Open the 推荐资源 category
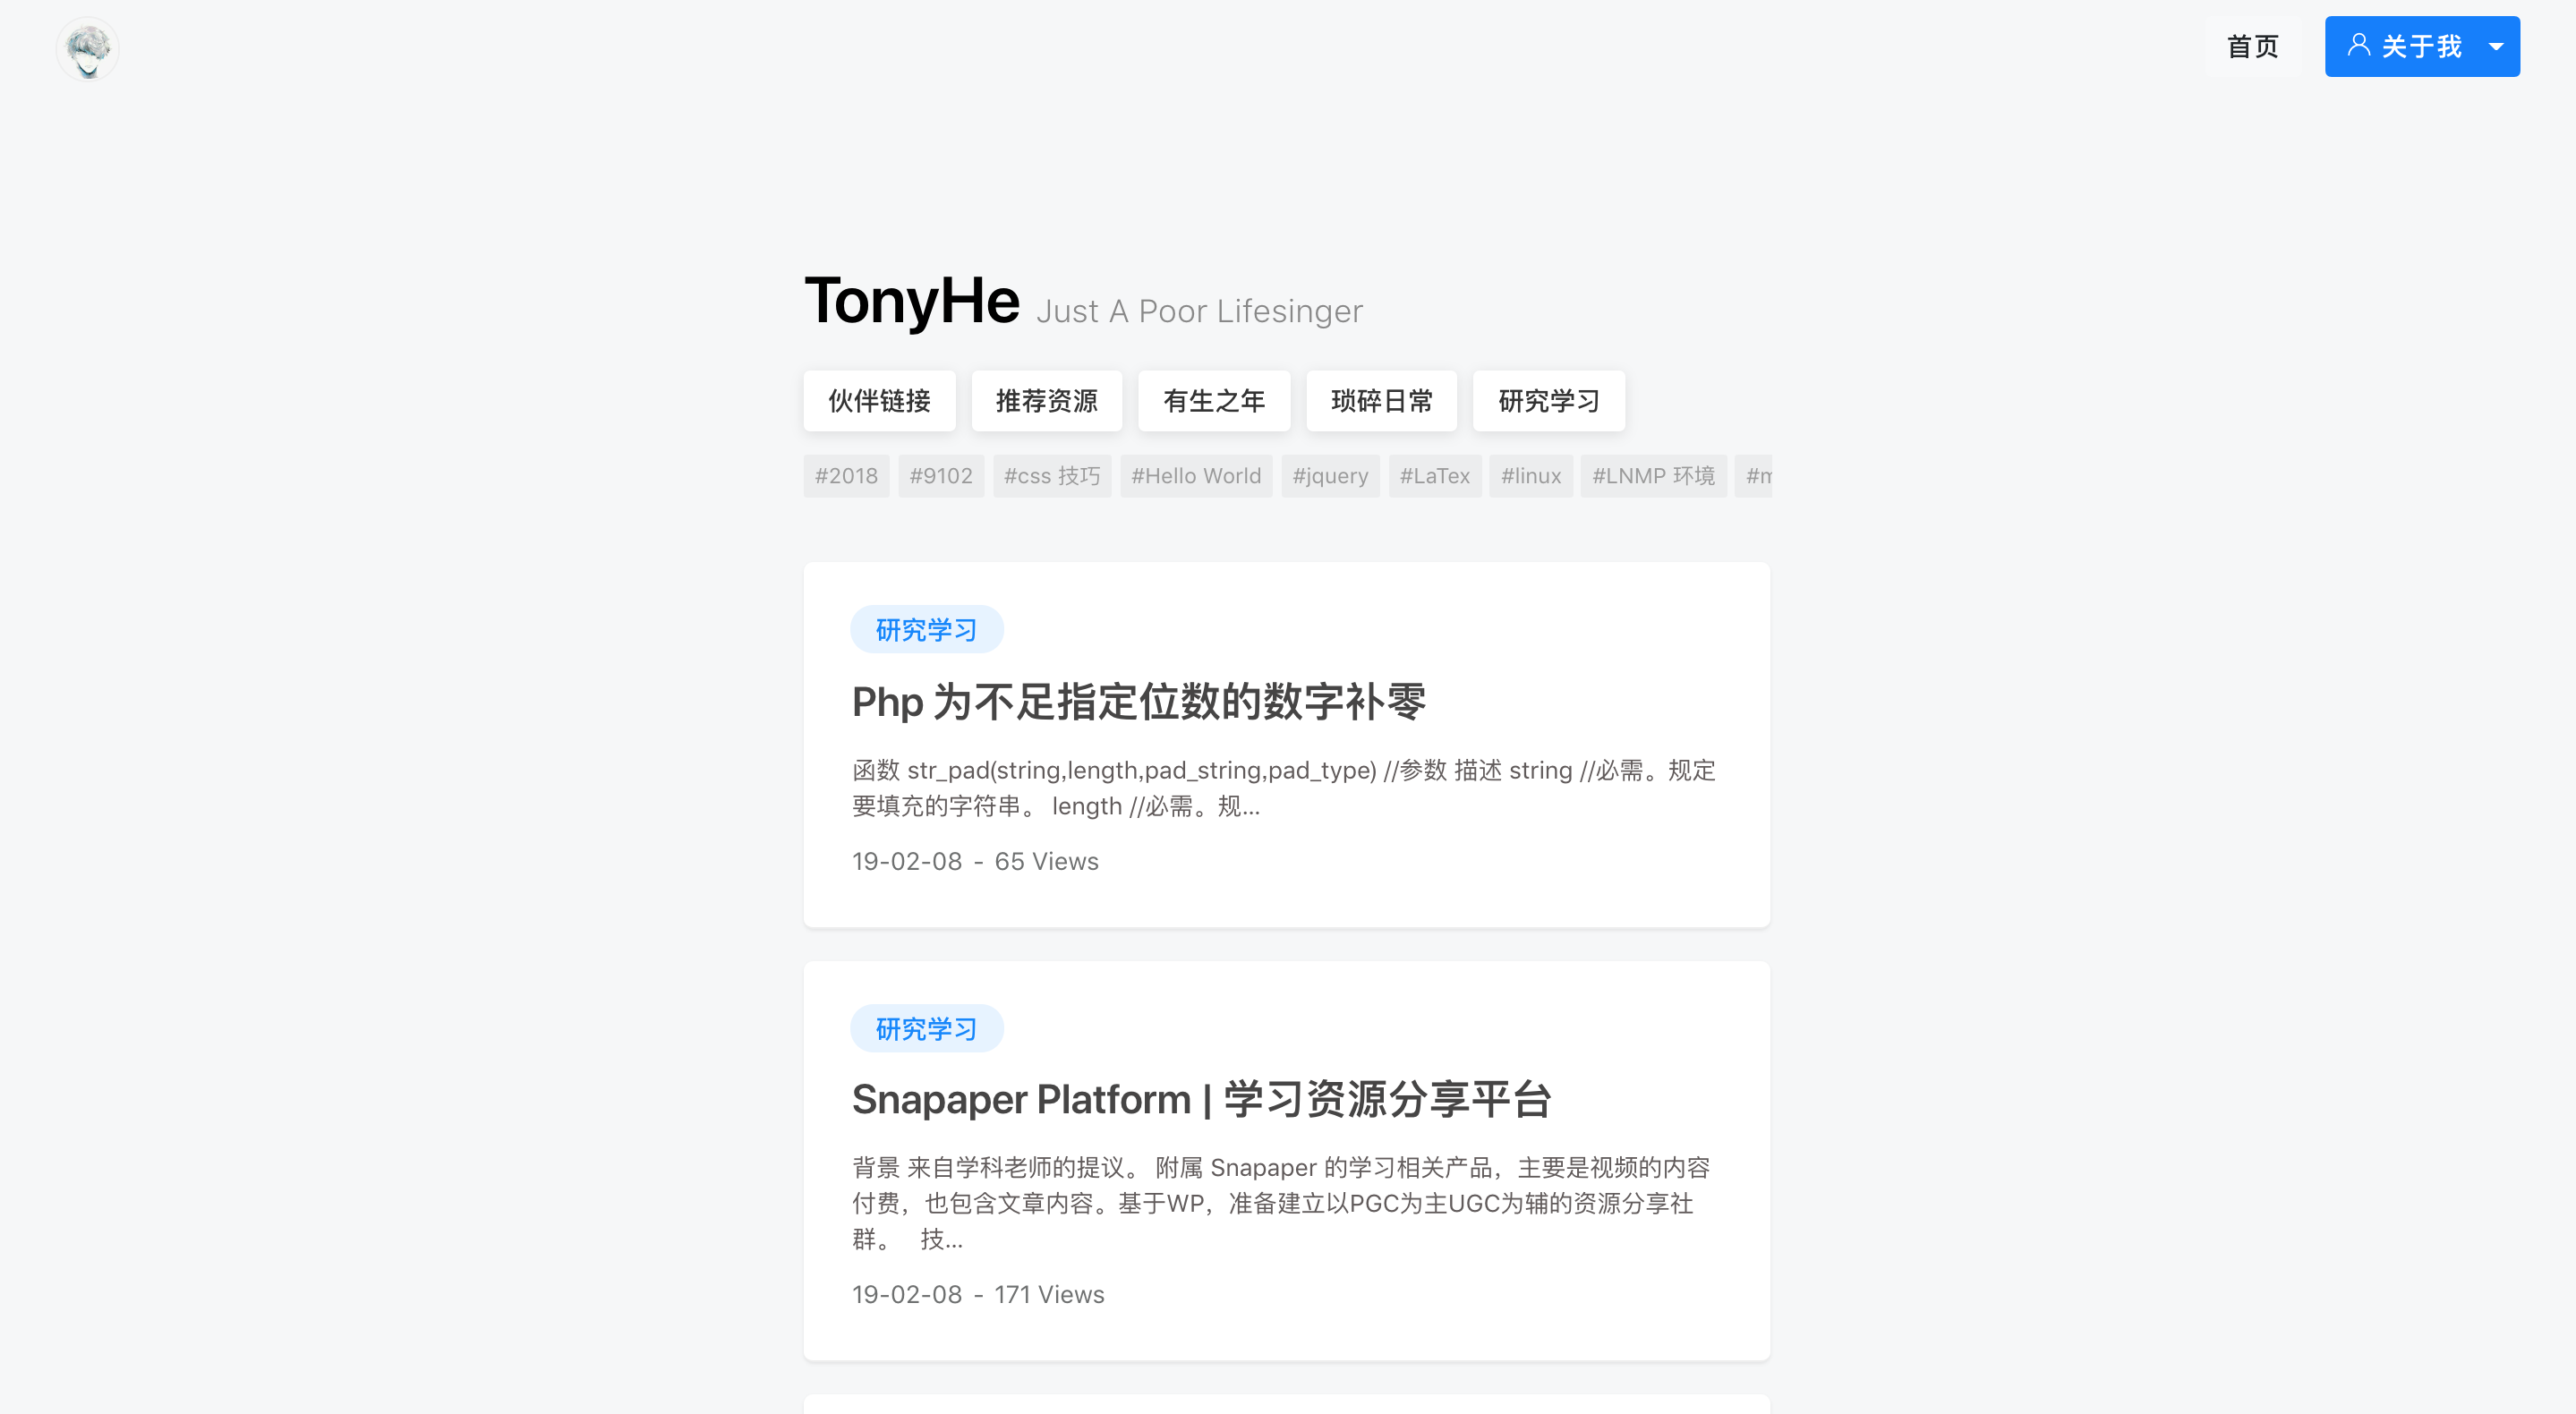Image resolution: width=2576 pixels, height=1414 pixels. 1046,401
